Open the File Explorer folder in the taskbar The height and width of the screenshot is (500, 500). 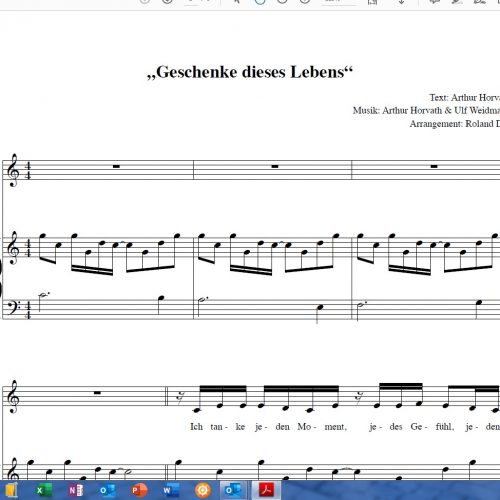point(10,490)
